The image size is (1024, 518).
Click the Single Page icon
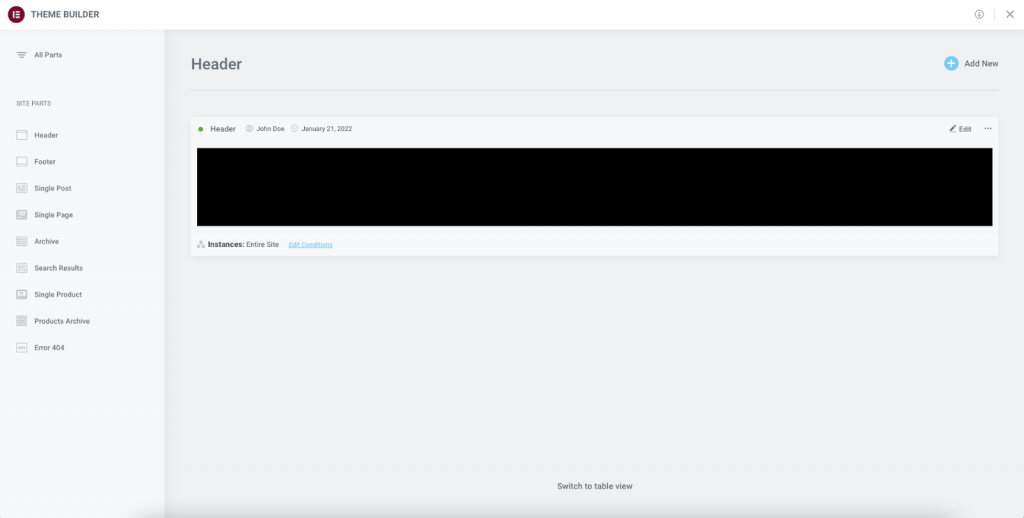[21, 215]
